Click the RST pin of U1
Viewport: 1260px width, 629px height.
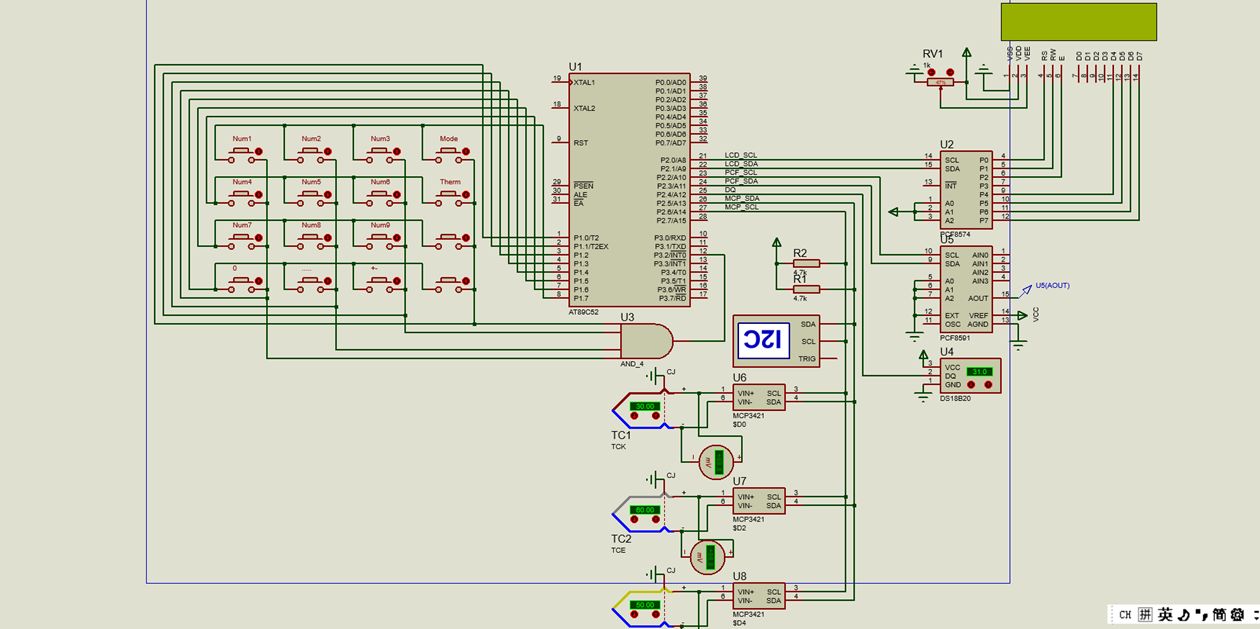pos(580,143)
